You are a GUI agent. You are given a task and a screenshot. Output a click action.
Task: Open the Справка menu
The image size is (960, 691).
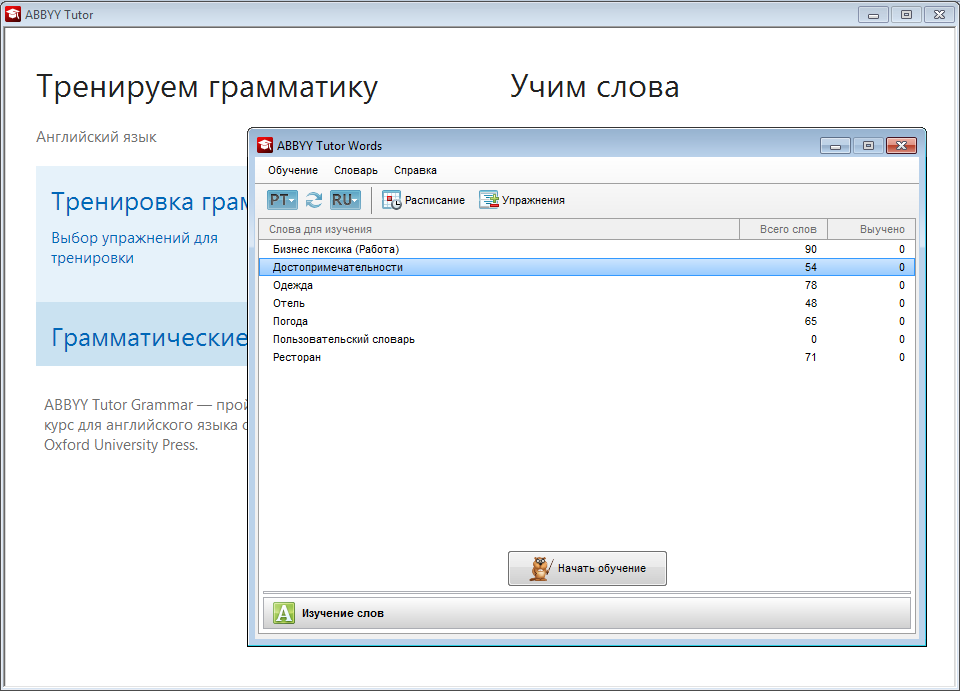coord(415,170)
